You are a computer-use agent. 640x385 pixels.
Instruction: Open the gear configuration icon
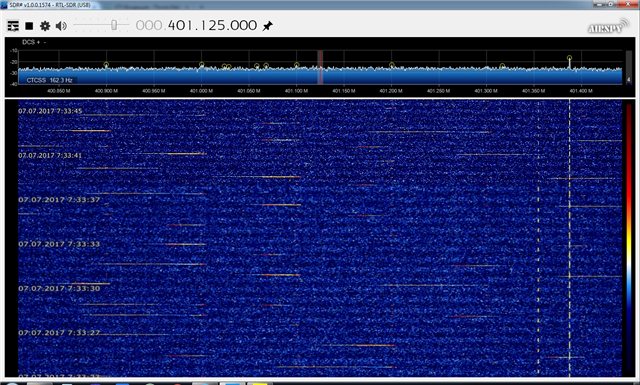(45, 26)
